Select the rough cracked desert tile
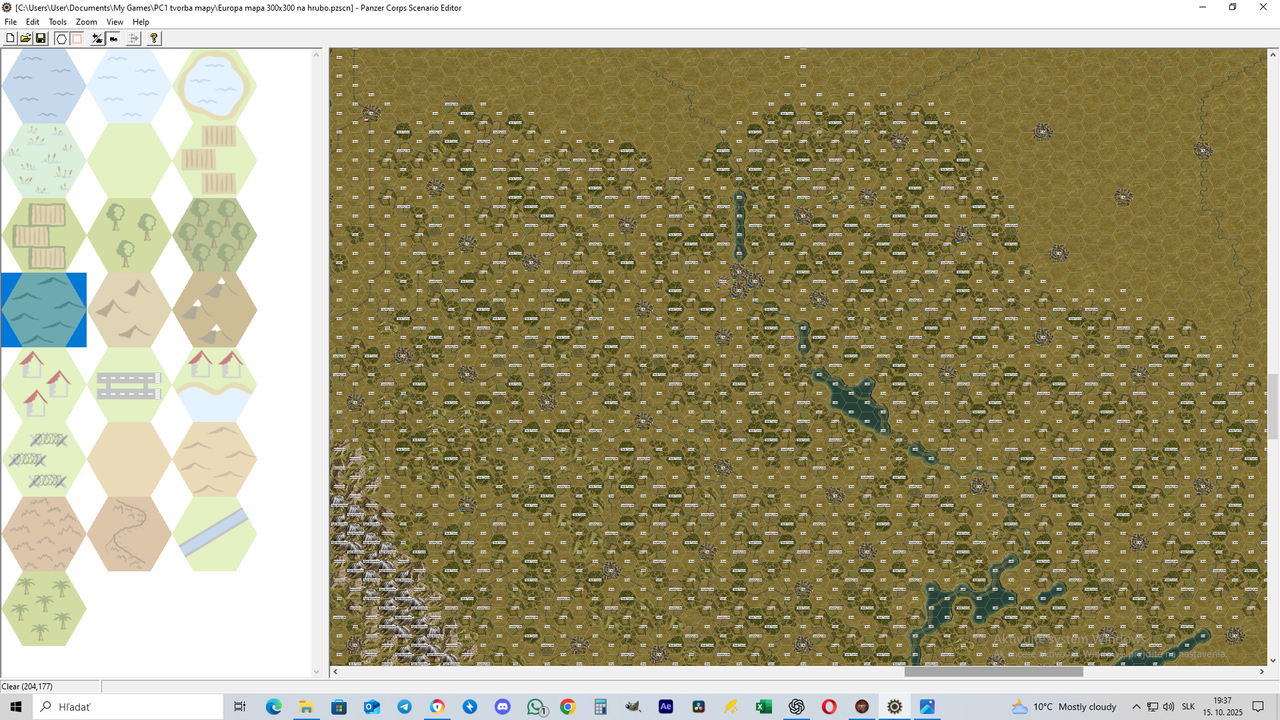1280x720 pixels. pos(44,534)
